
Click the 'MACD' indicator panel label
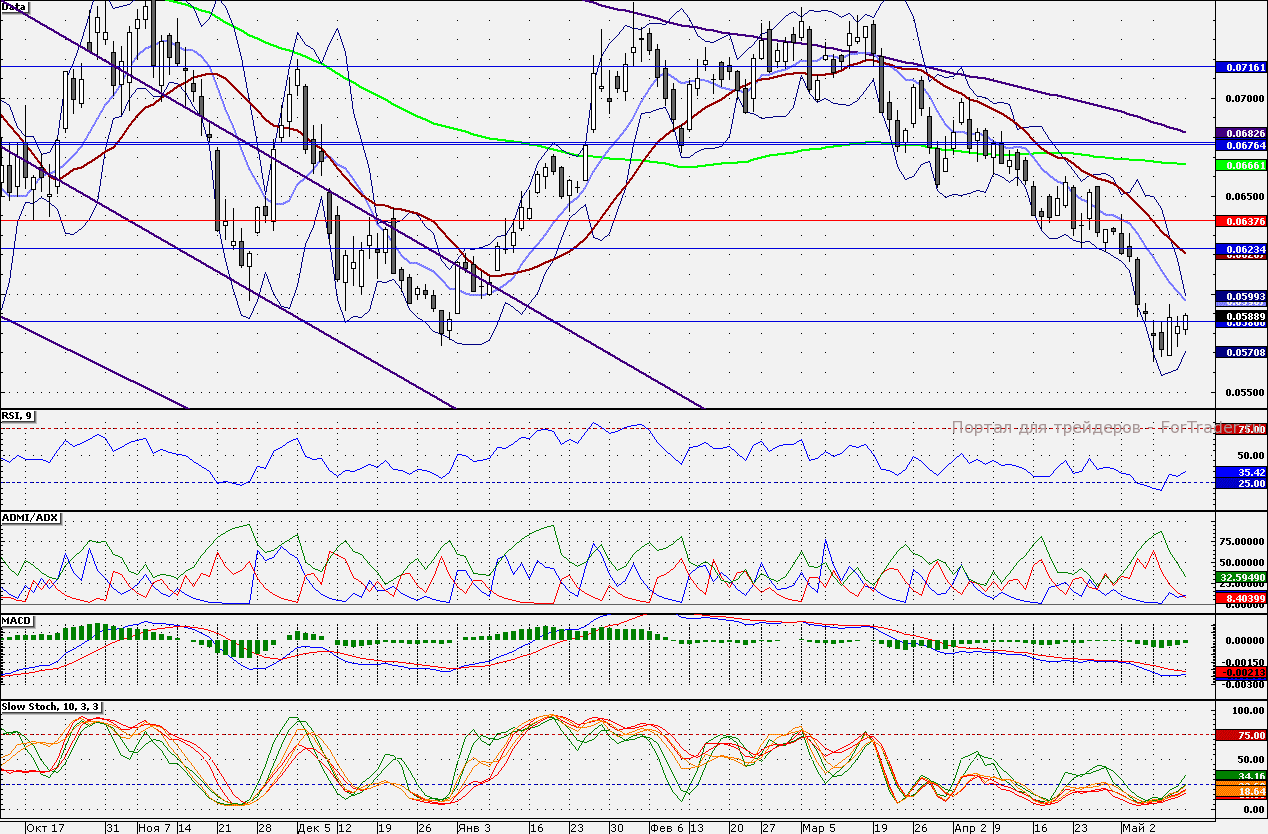click(18, 620)
